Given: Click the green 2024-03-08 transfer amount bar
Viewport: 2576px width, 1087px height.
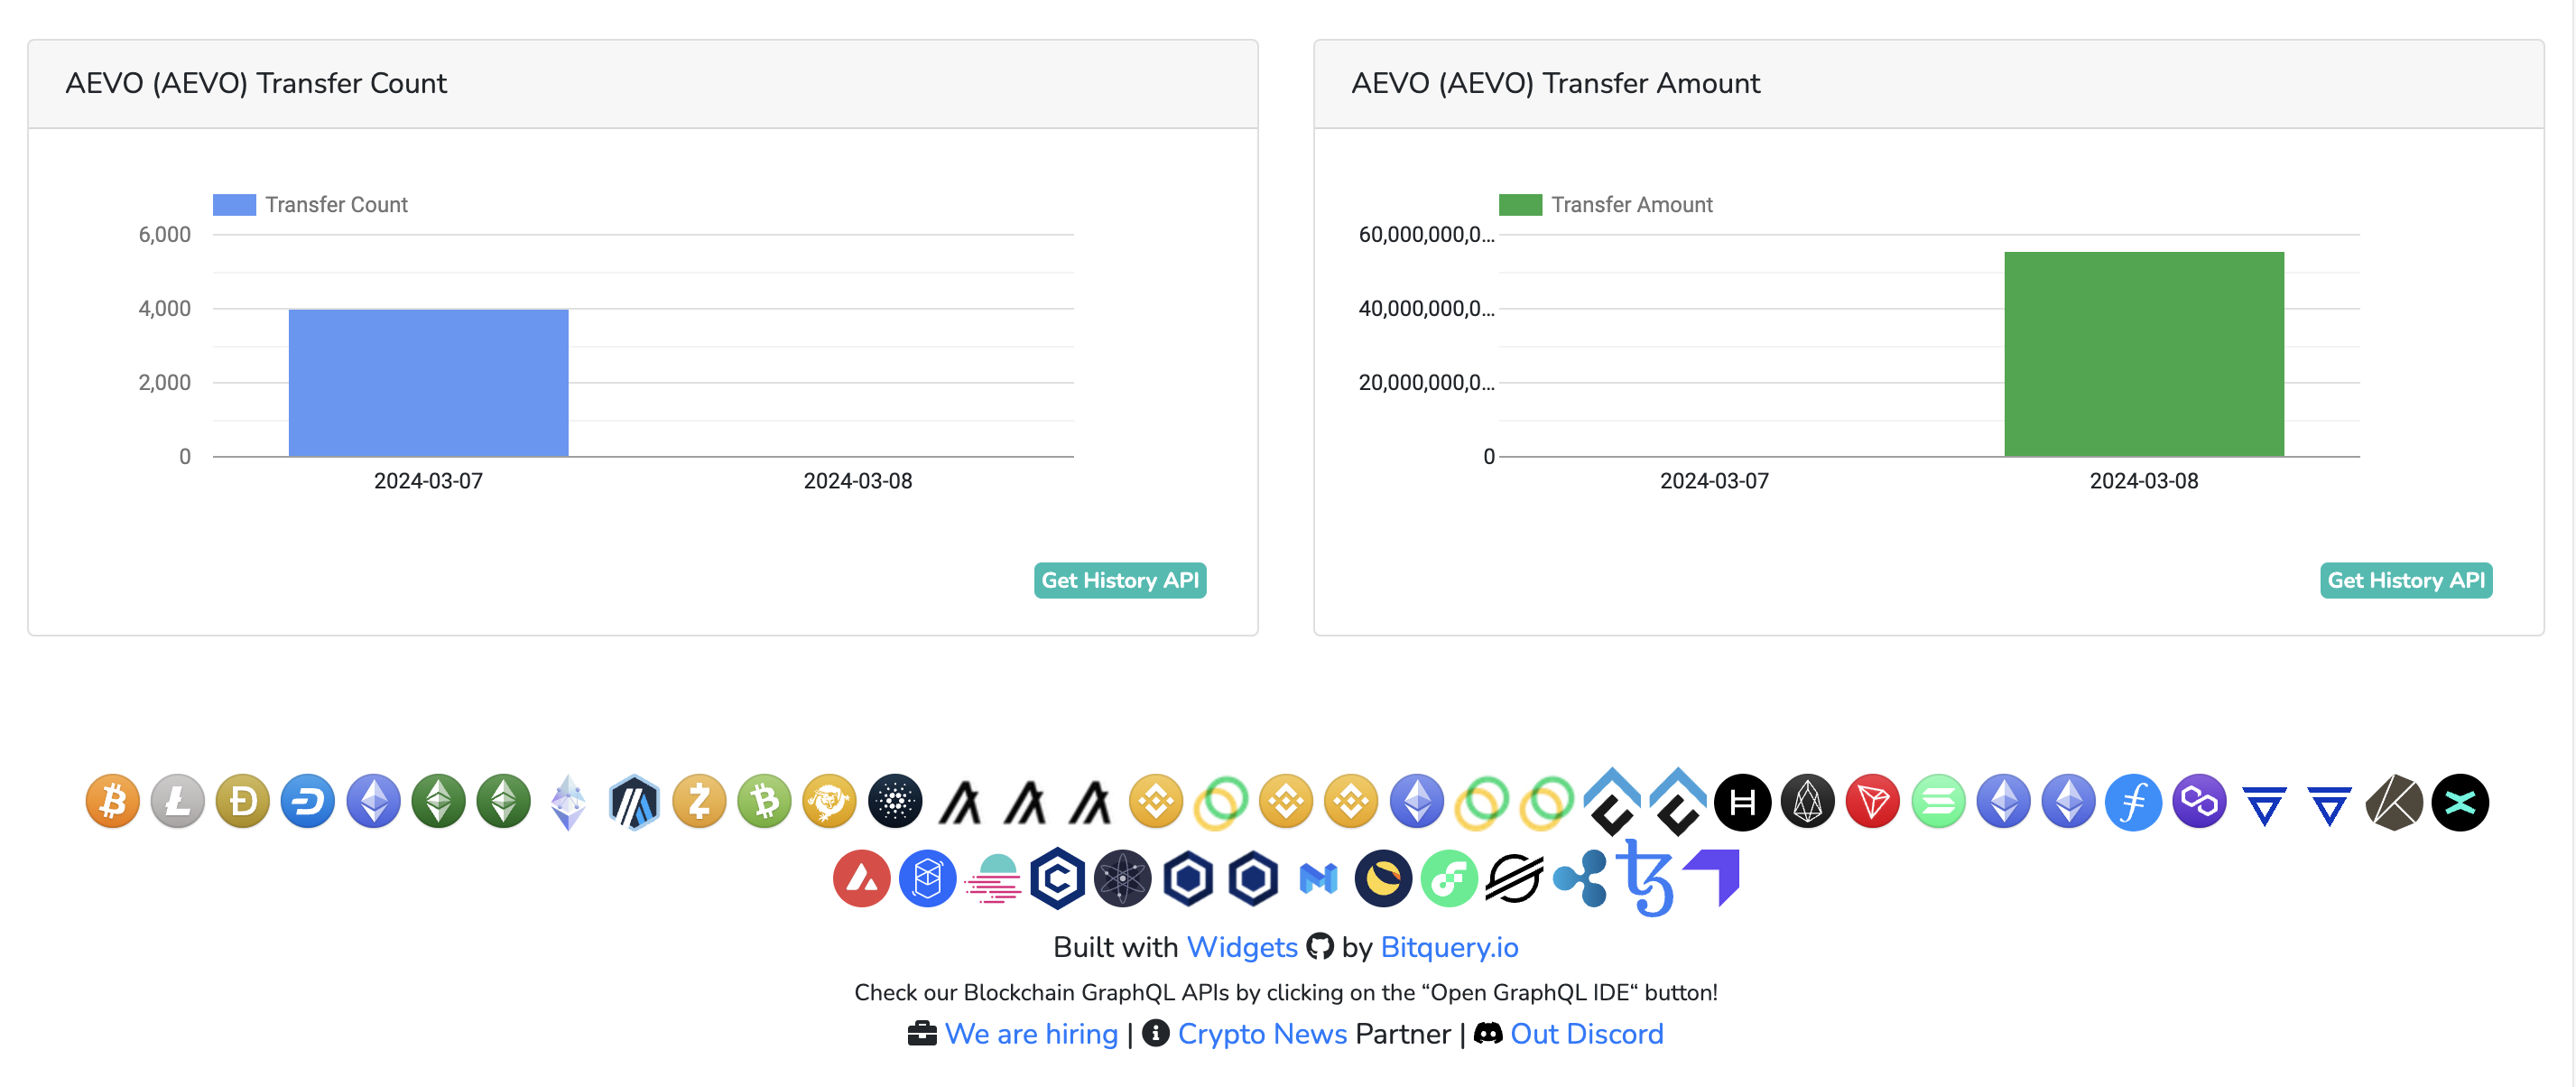Looking at the screenshot, I should tap(2144, 354).
